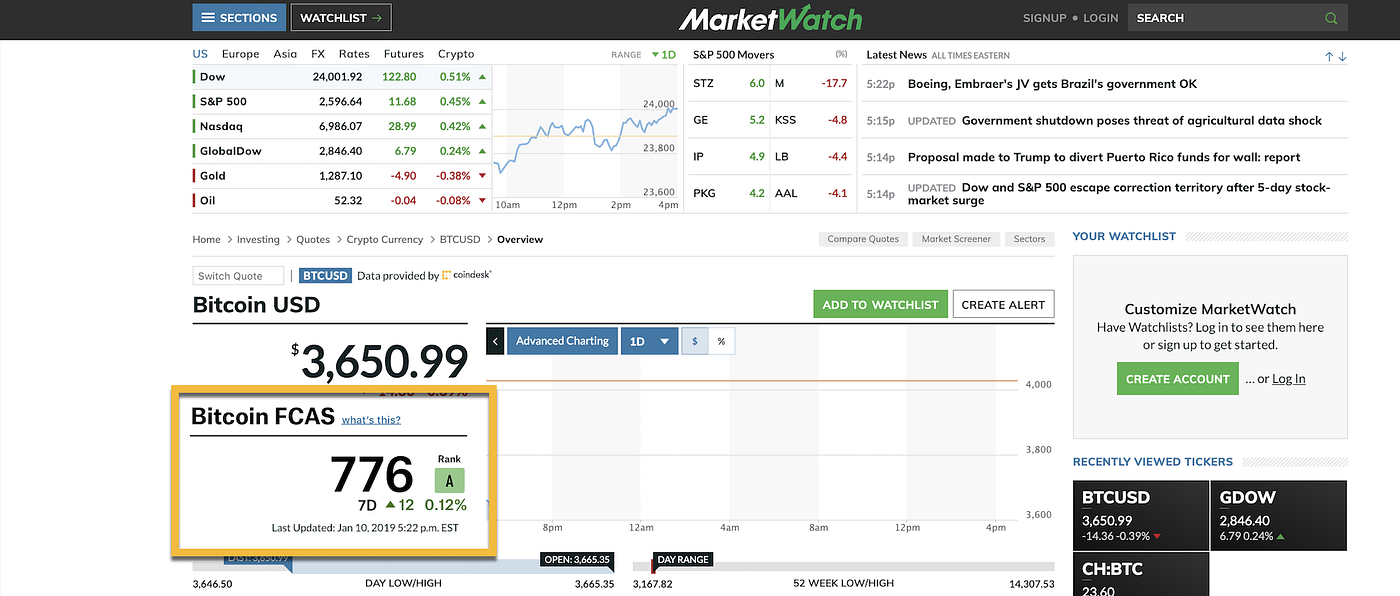Click the GlobalDow index row
The width and height of the screenshot is (1400, 596).
[341, 151]
